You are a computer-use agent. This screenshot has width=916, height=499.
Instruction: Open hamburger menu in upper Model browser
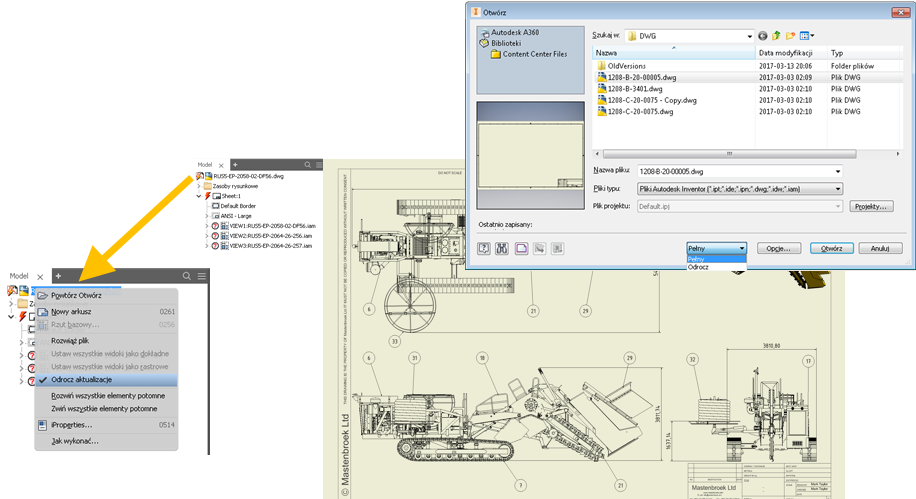tap(319, 165)
